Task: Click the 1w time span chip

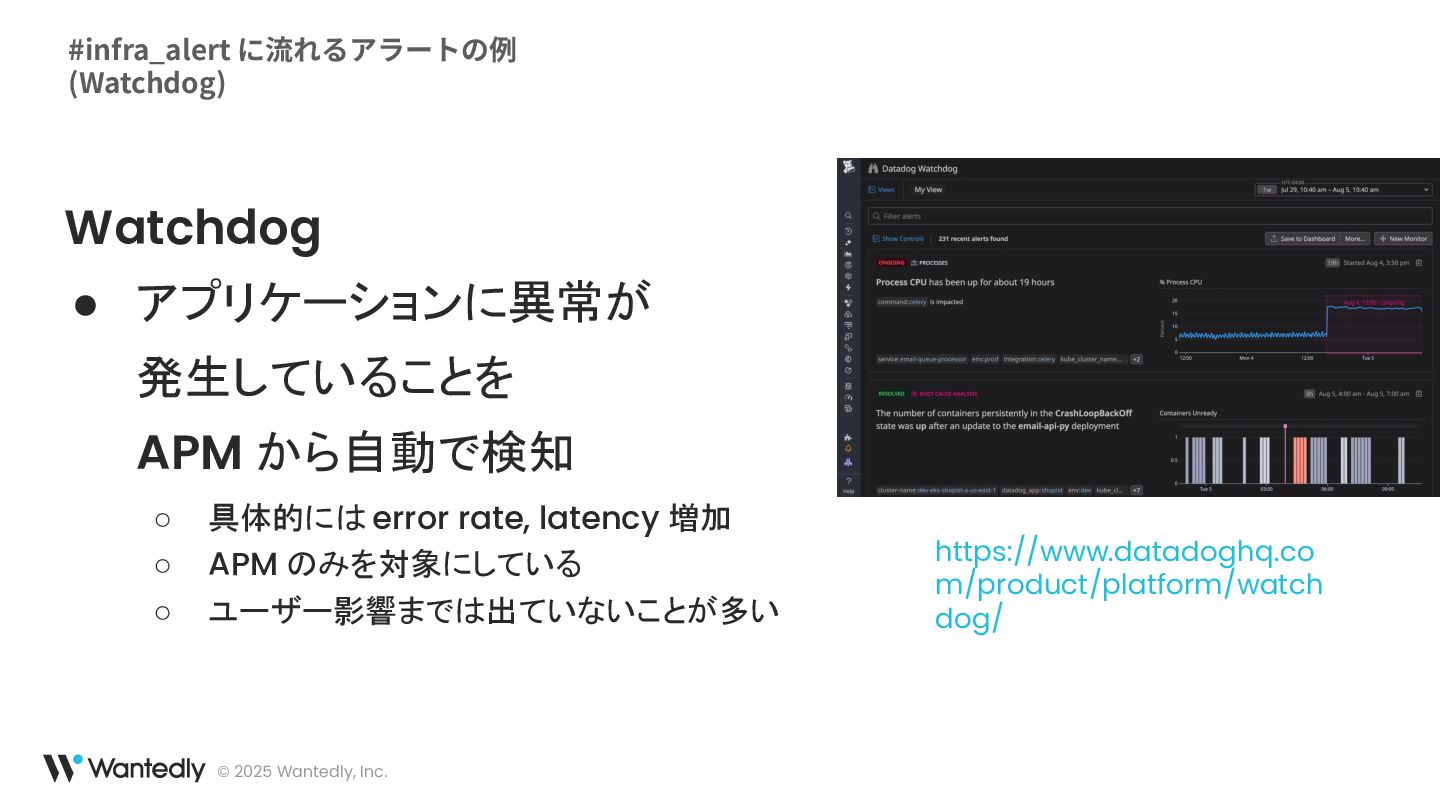Action: 1267,189
